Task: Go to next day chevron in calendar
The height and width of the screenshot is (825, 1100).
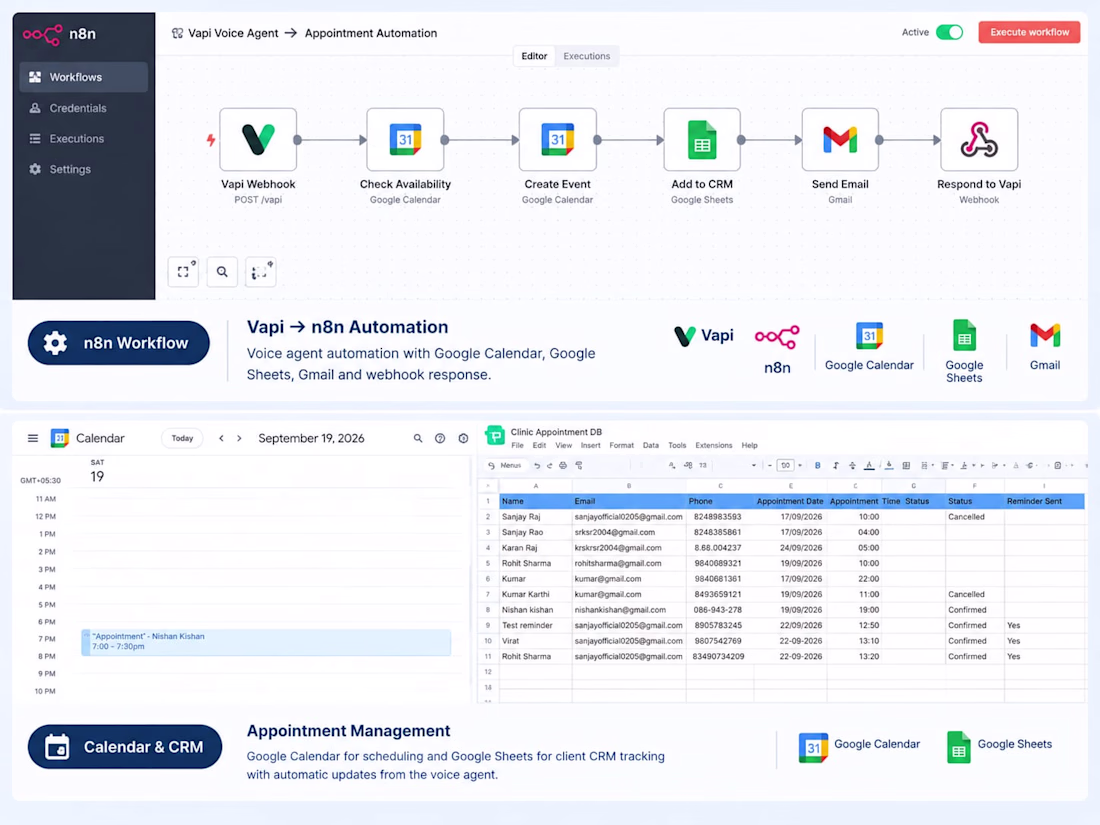Action: tap(239, 438)
